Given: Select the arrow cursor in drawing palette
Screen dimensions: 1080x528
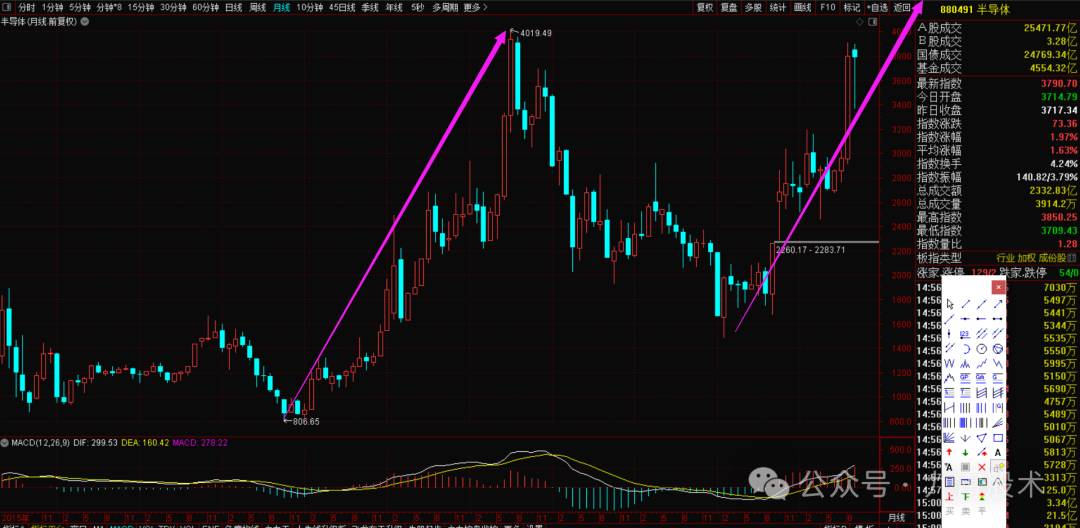Looking at the screenshot, I should (949, 304).
